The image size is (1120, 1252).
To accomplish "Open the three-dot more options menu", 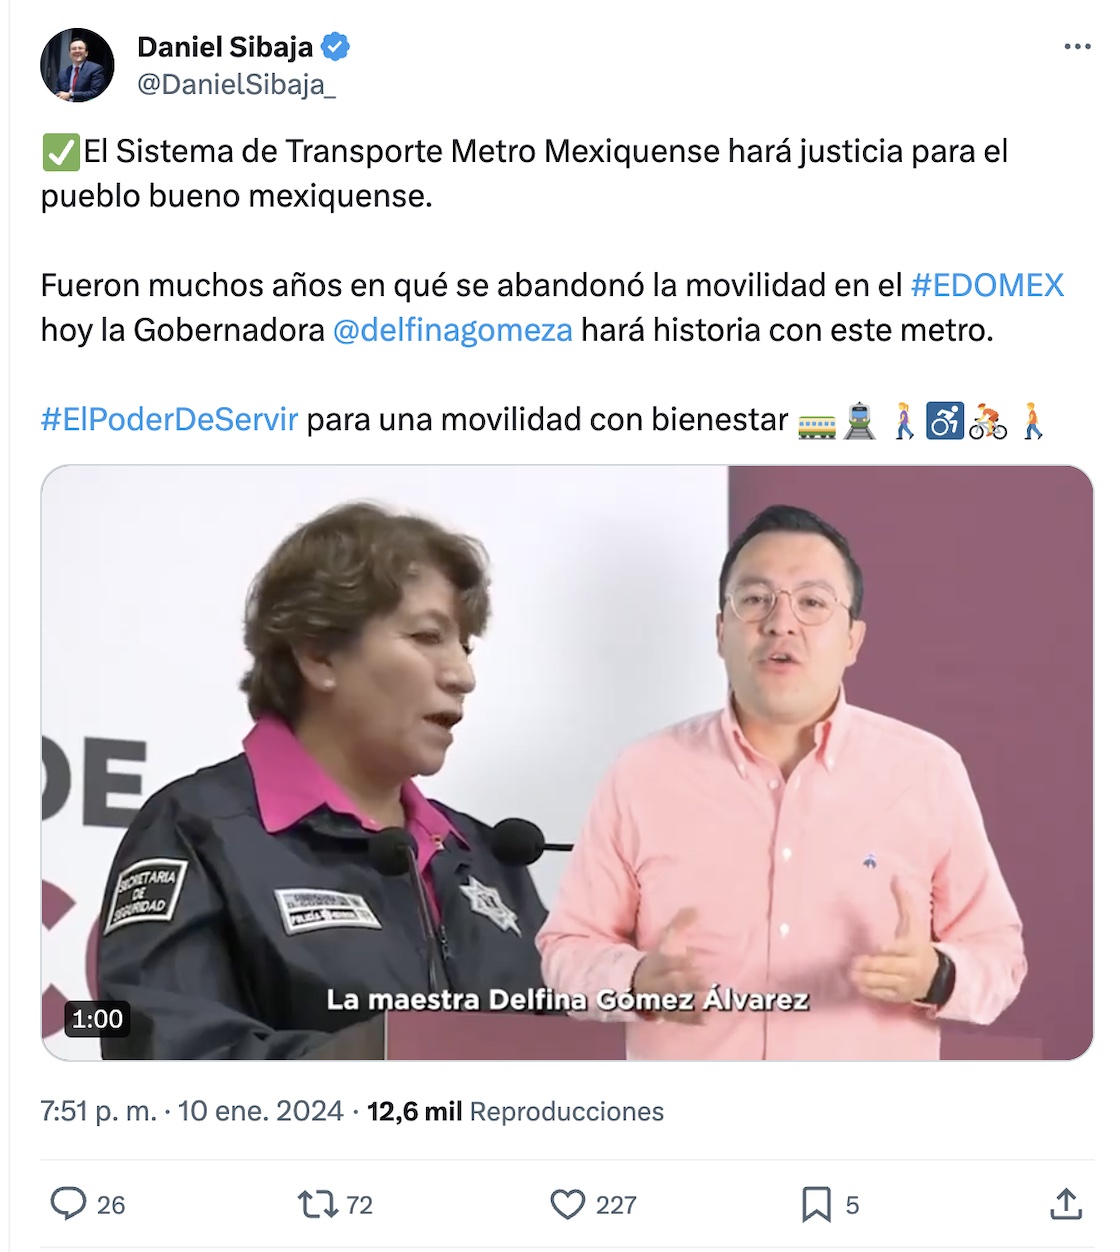I will [1077, 47].
